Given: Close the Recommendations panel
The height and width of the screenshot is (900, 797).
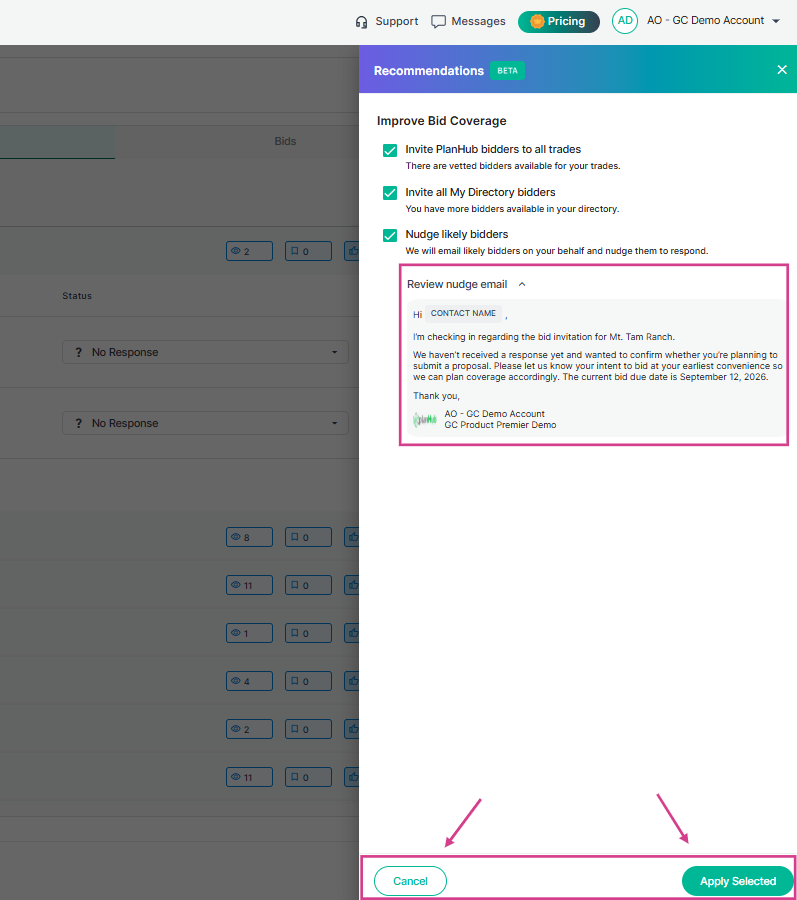Looking at the screenshot, I should [x=782, y=69].
